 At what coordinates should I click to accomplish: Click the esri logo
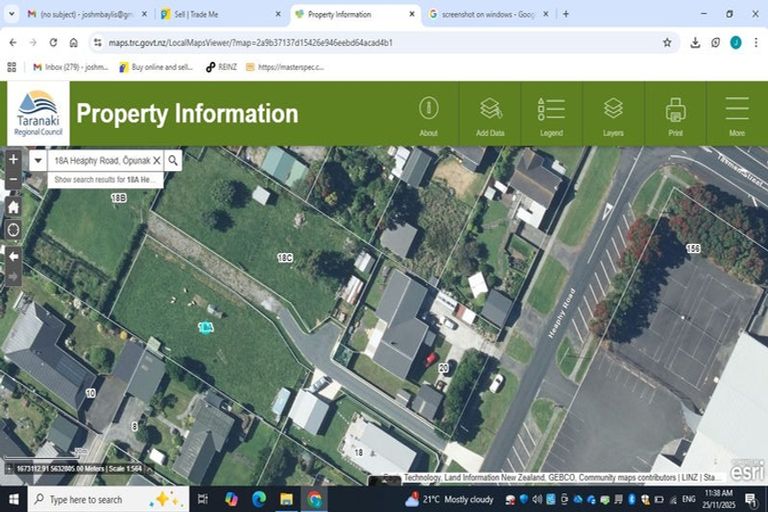747,471
